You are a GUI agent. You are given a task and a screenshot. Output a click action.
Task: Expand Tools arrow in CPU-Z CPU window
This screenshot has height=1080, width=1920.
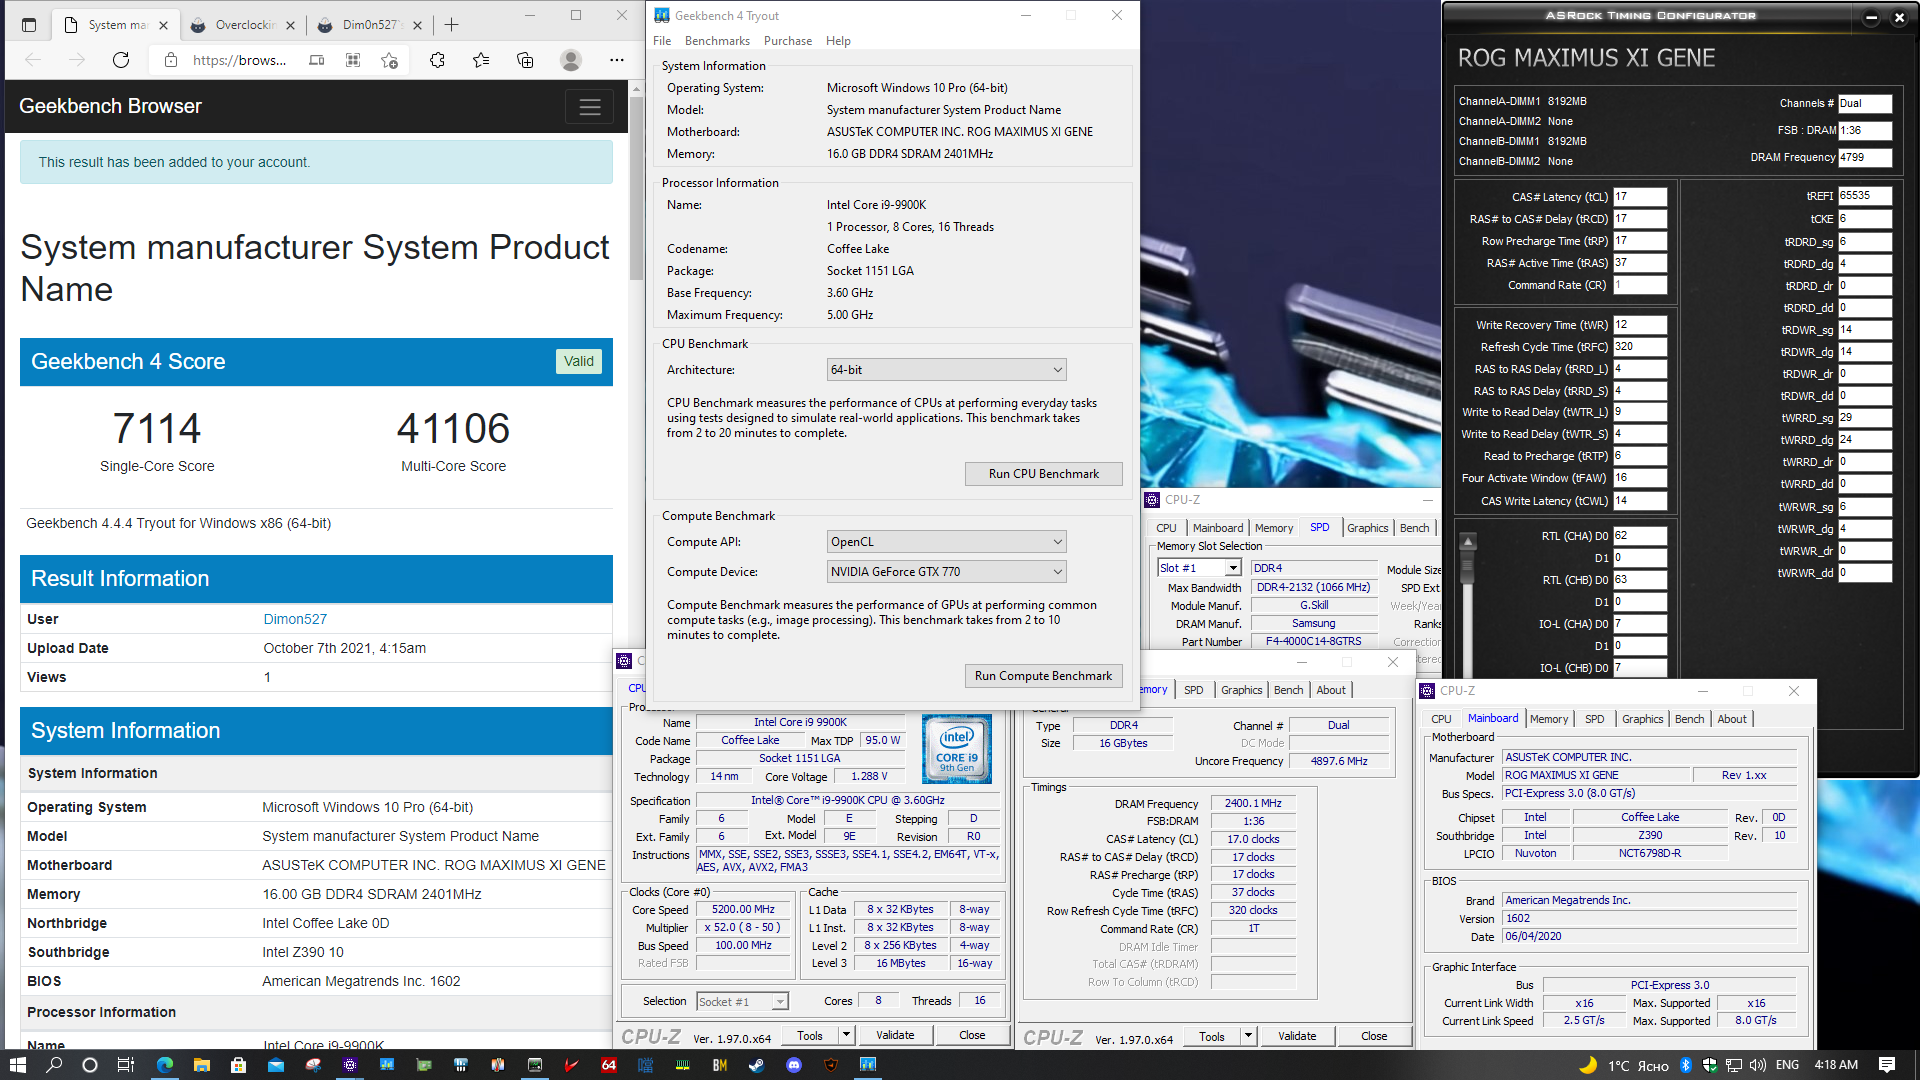point(846,1035)
